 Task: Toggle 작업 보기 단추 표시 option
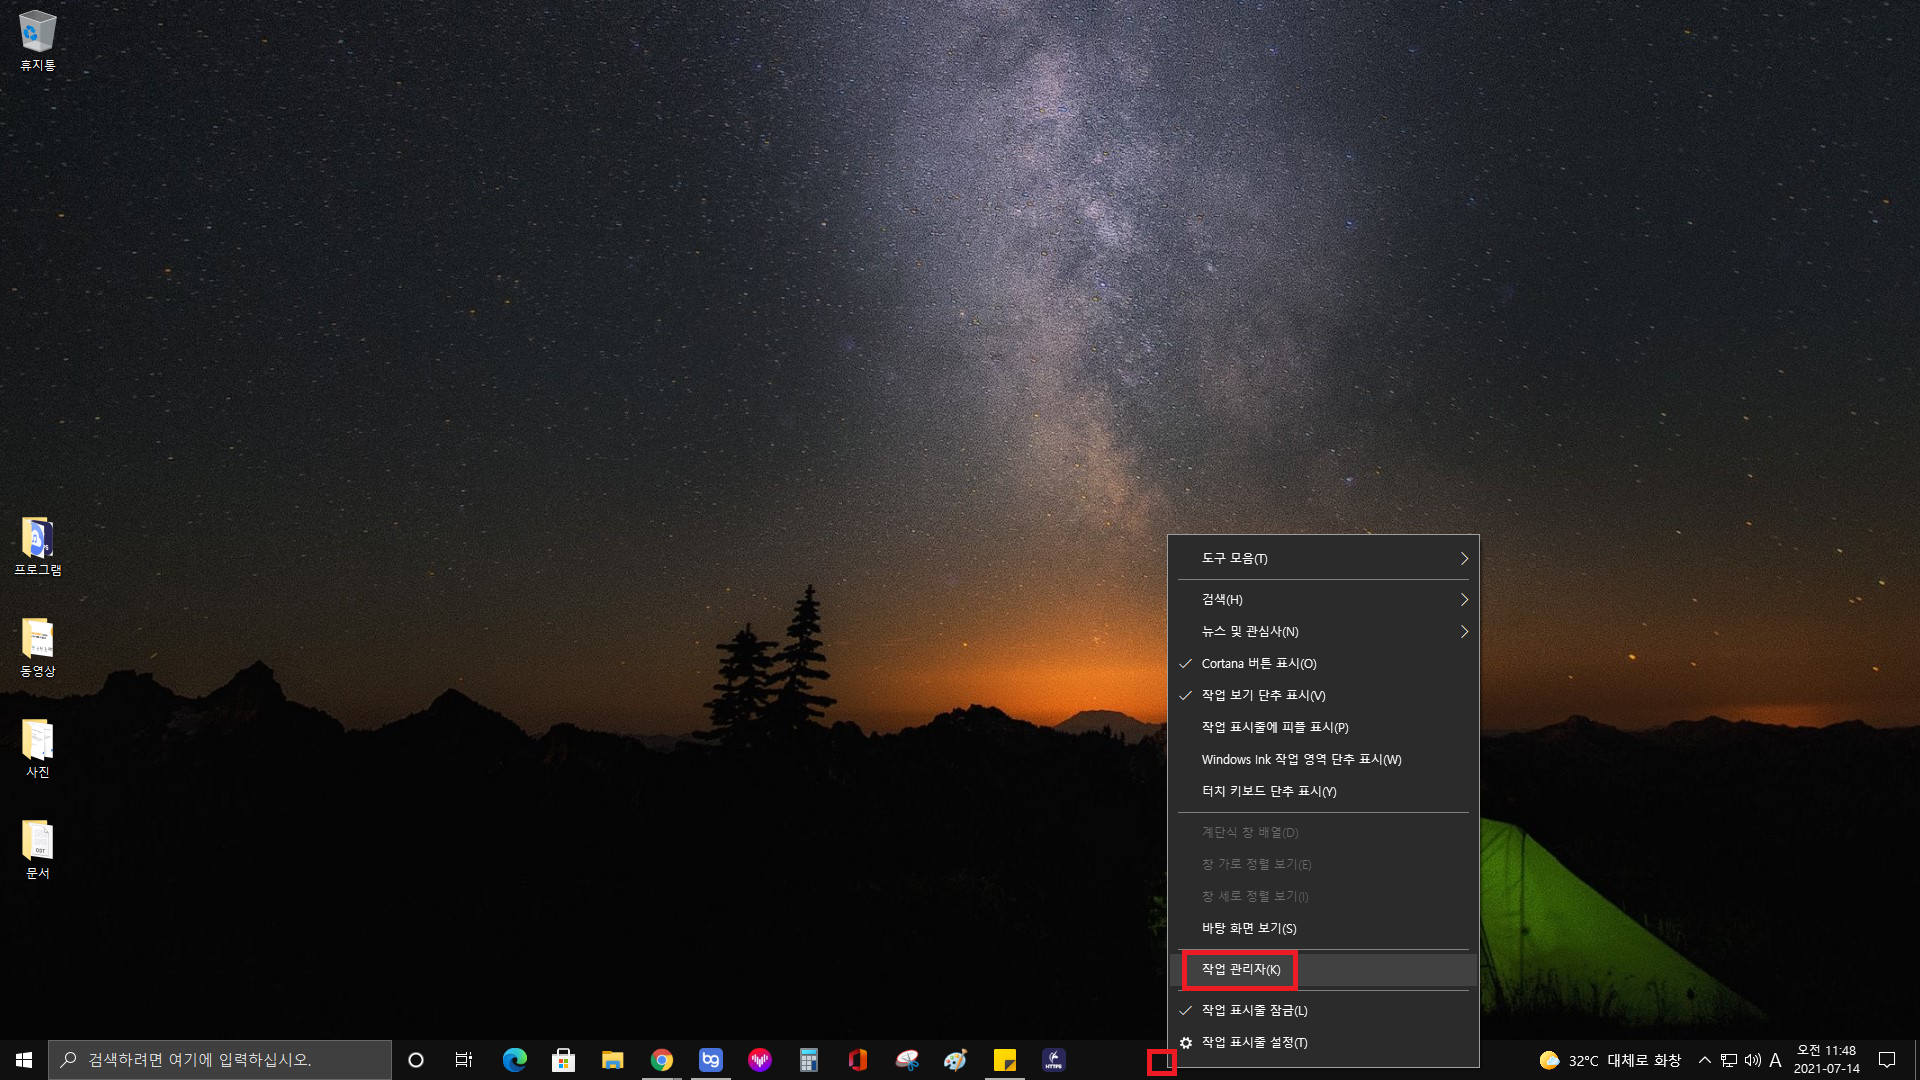coord(1263,696)
